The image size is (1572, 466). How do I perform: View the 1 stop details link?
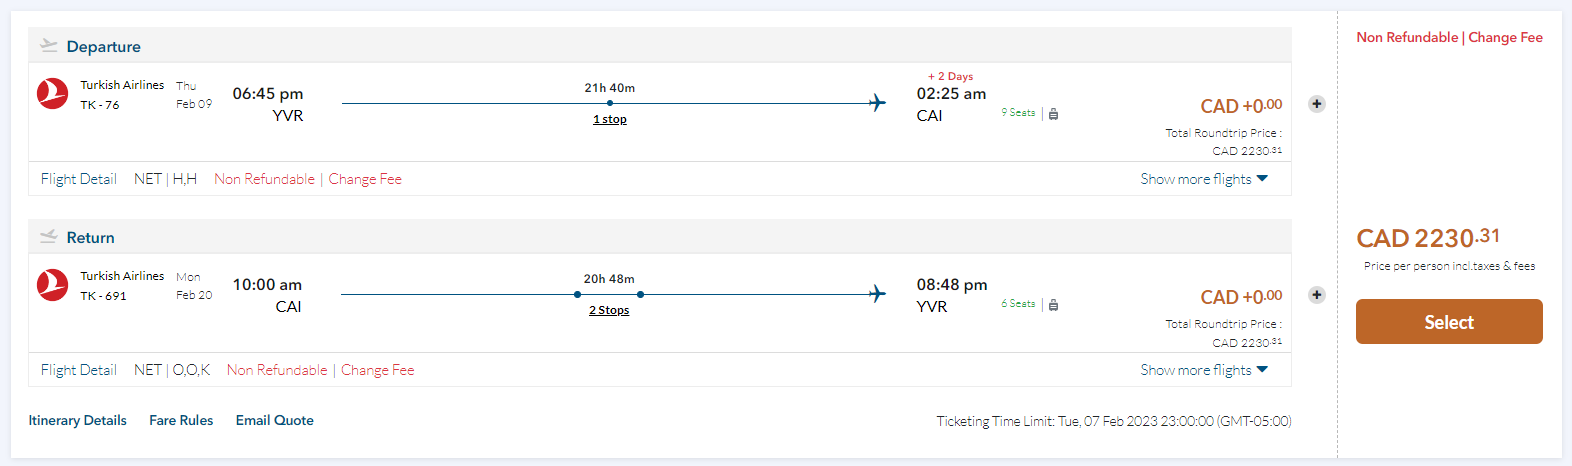(x=610, y=119)
